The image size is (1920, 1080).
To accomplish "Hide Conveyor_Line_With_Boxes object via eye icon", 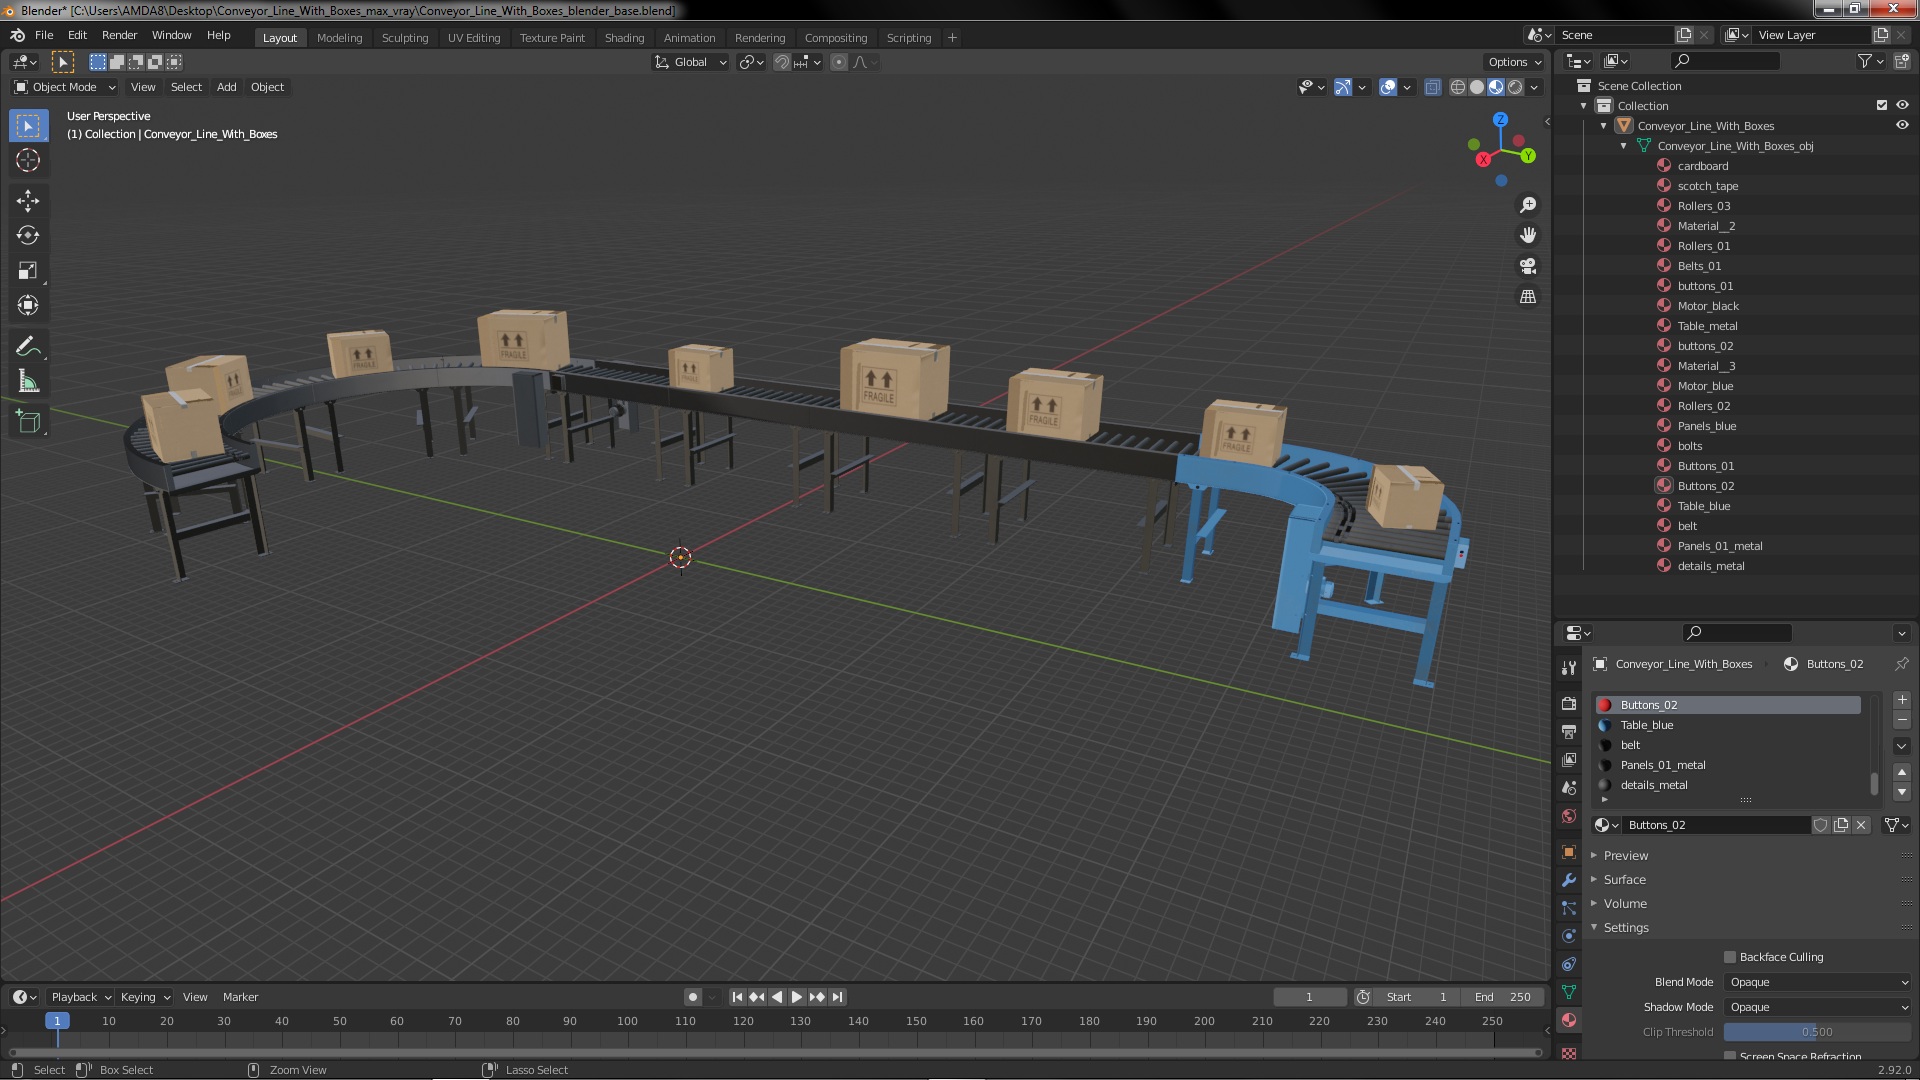I will [1902, 125].
